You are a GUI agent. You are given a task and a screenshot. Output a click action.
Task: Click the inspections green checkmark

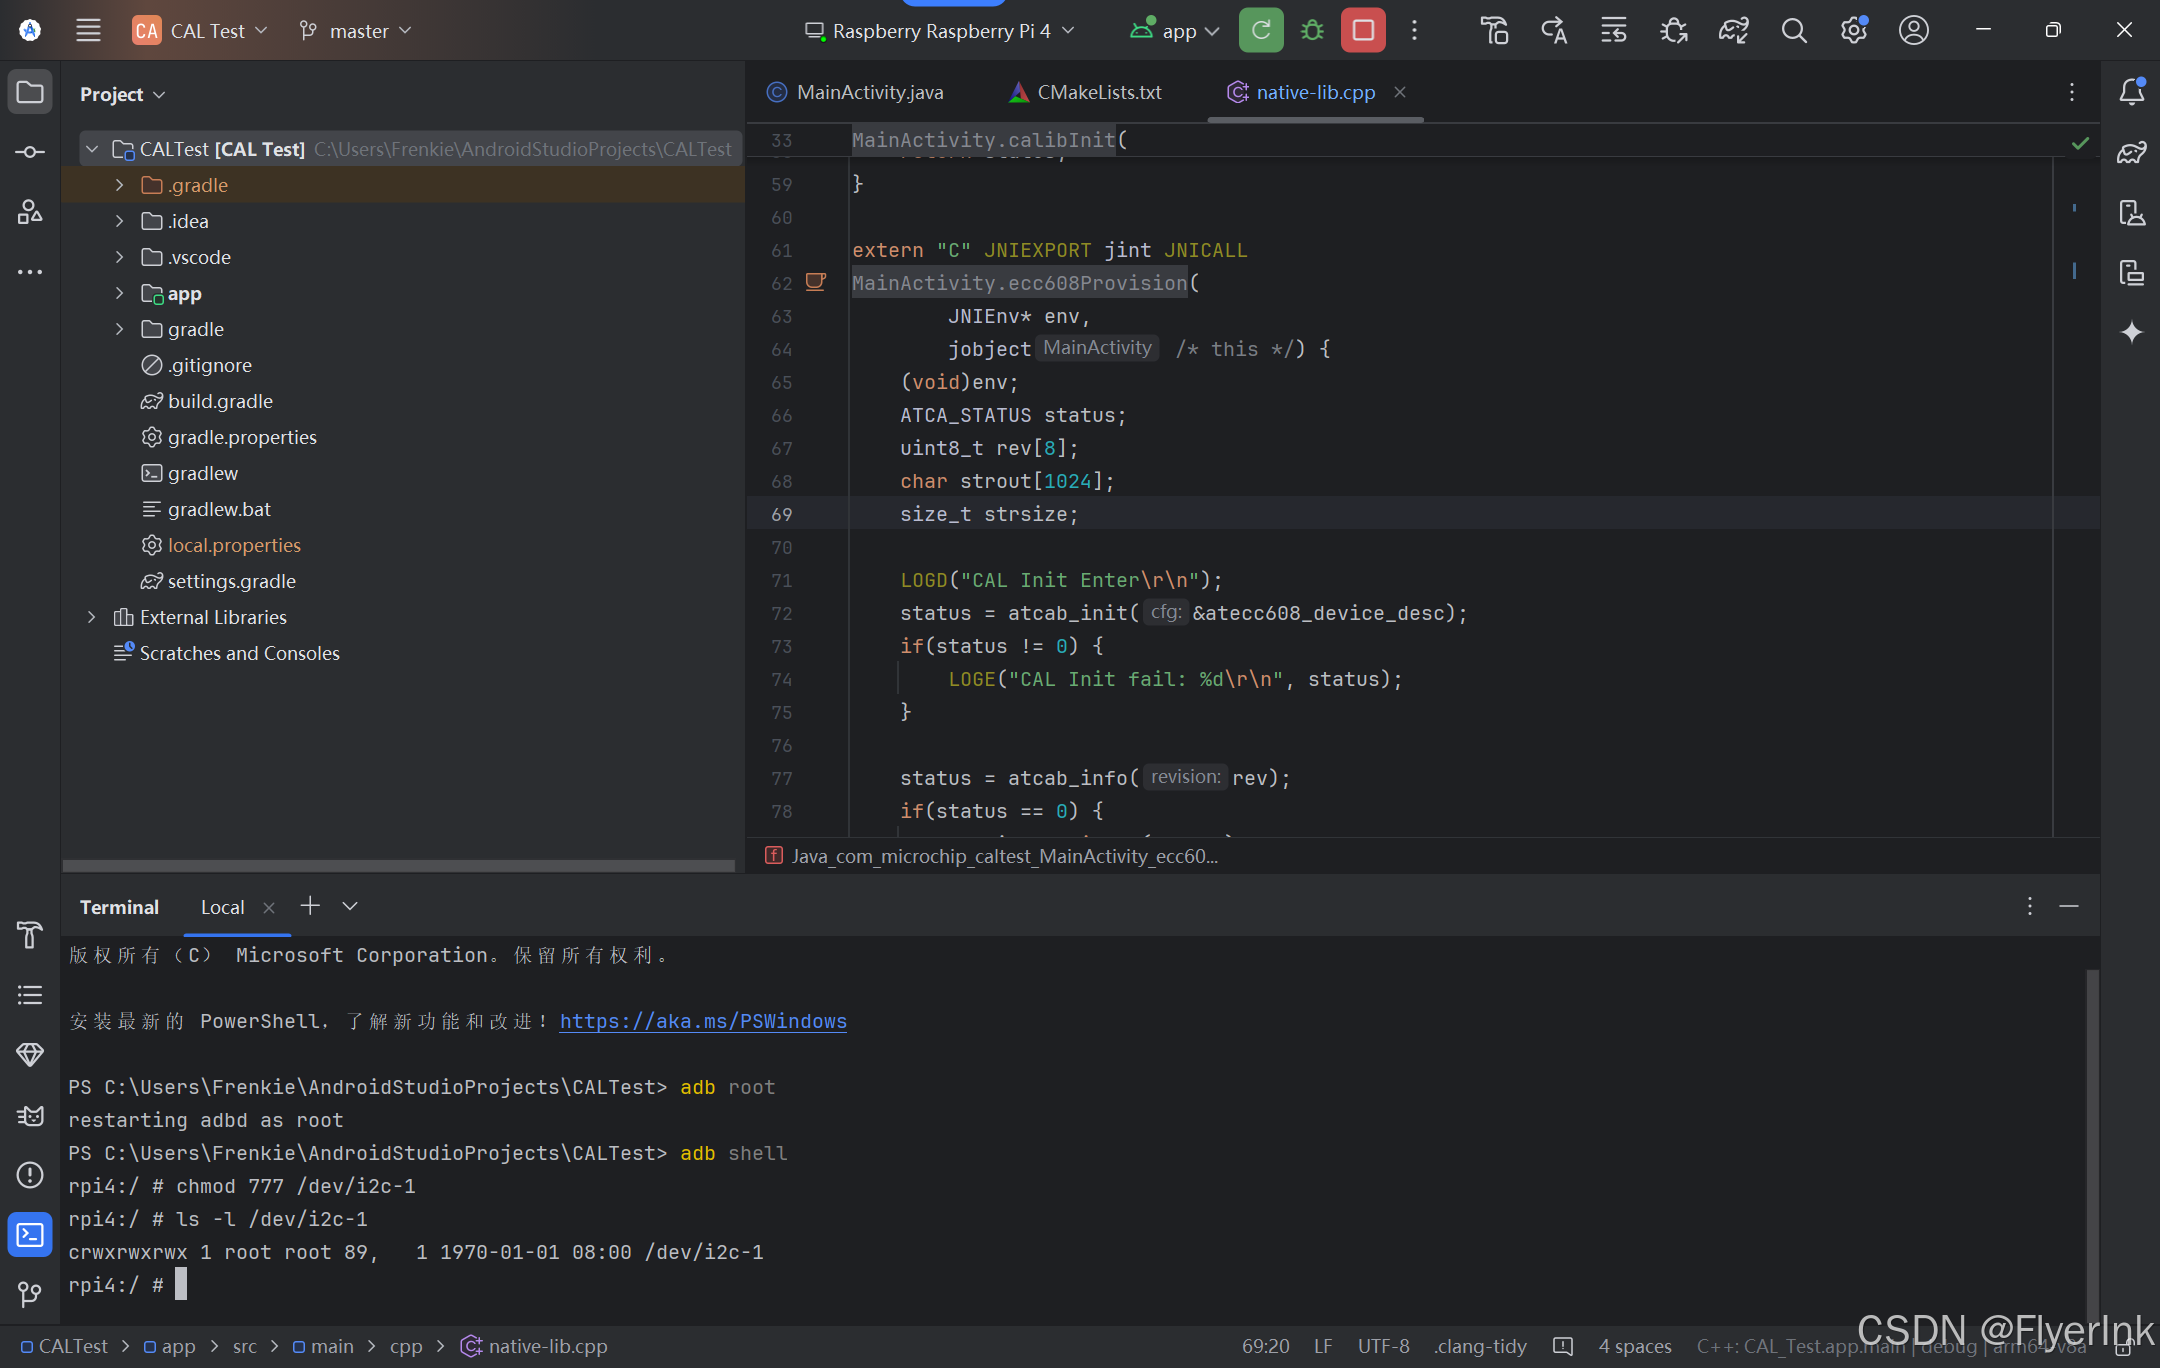coord(2080,143)
